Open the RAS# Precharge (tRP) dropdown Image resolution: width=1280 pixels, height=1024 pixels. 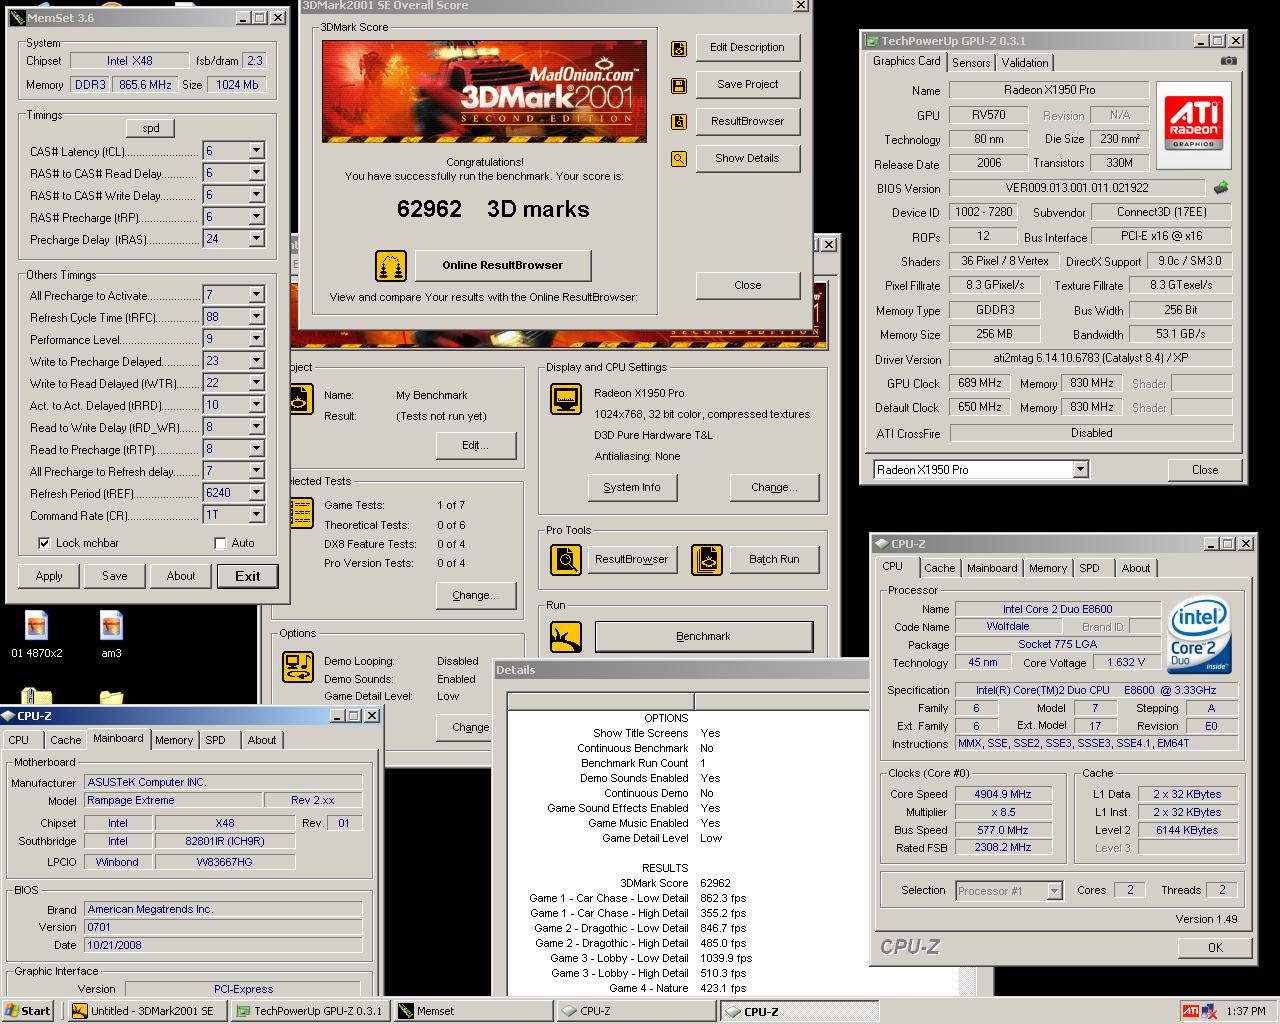[256, 217]
